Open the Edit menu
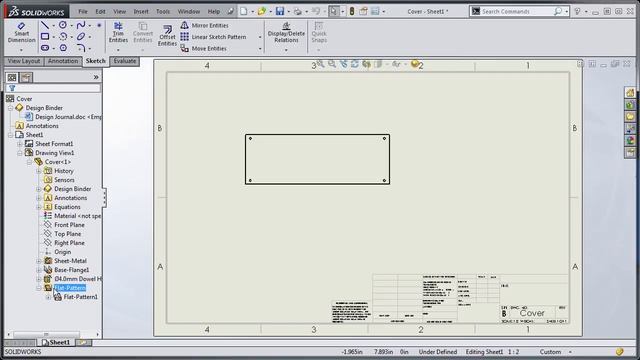Viewport: 640px width, 360px height. [x=100, y=11]
